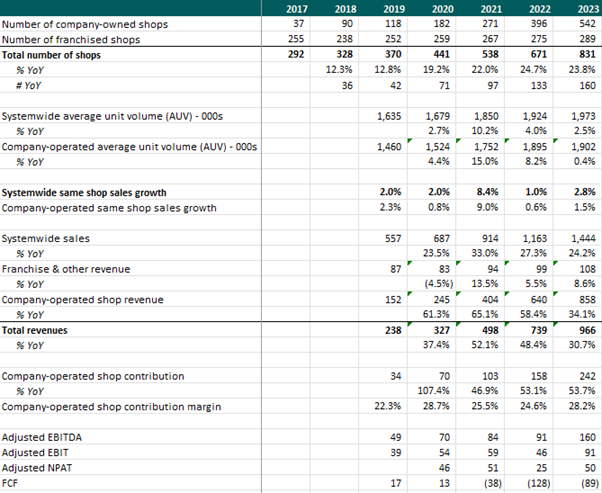Image resolution: width=602 pixels, height=493 pixels.
Task: Select Company-operated shop revenue value 858
Action: coord(581,299)
